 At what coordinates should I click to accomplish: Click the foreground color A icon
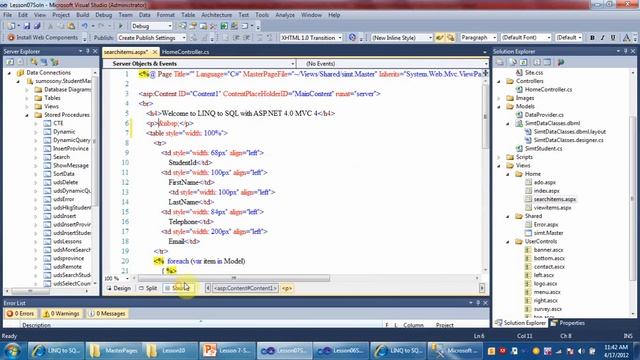pos(626,38)
